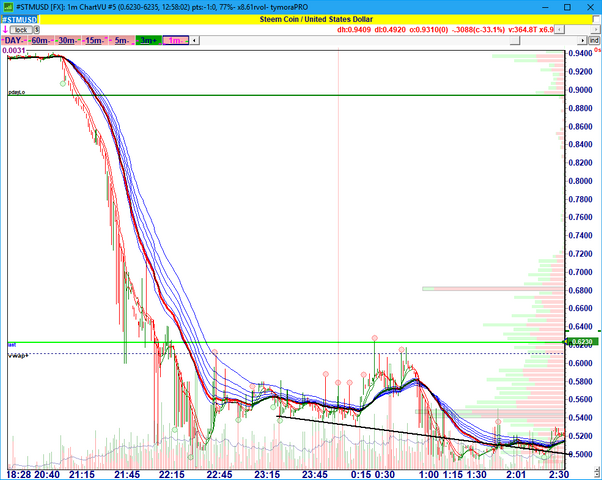
Task: Click the magenta down arrow icon
Action: click(5, 30)
